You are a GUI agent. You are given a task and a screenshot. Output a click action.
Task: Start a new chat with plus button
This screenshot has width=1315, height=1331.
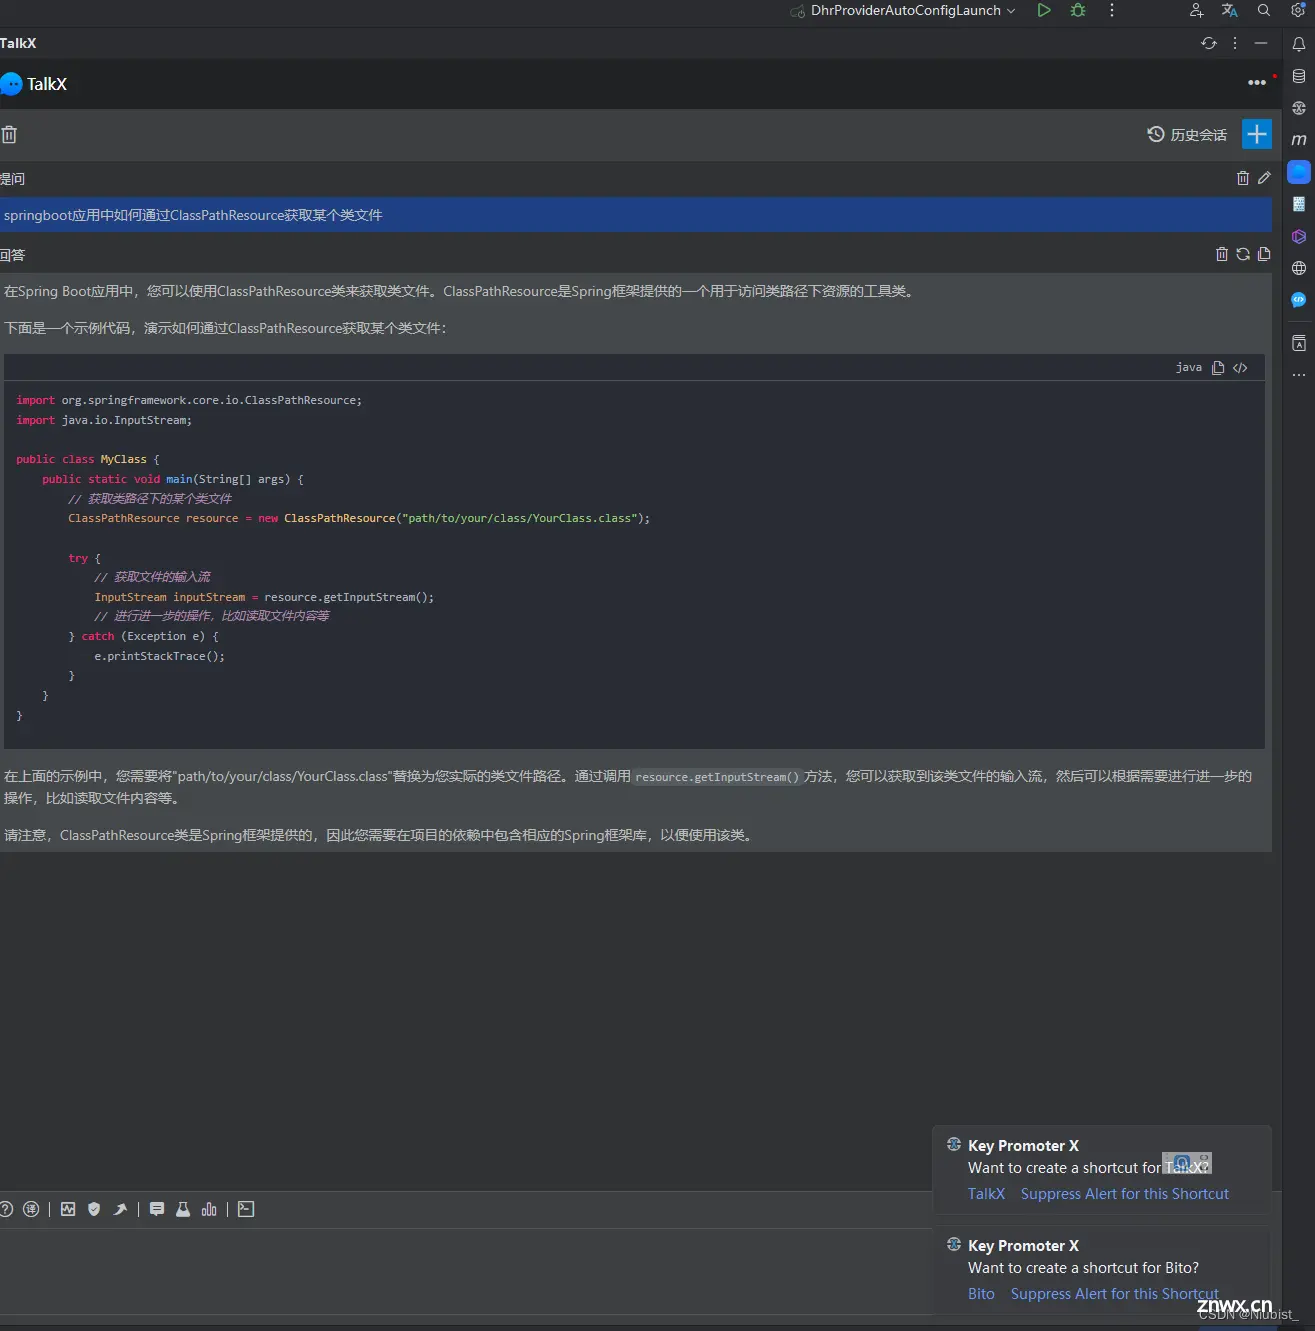pos(1257,134)
